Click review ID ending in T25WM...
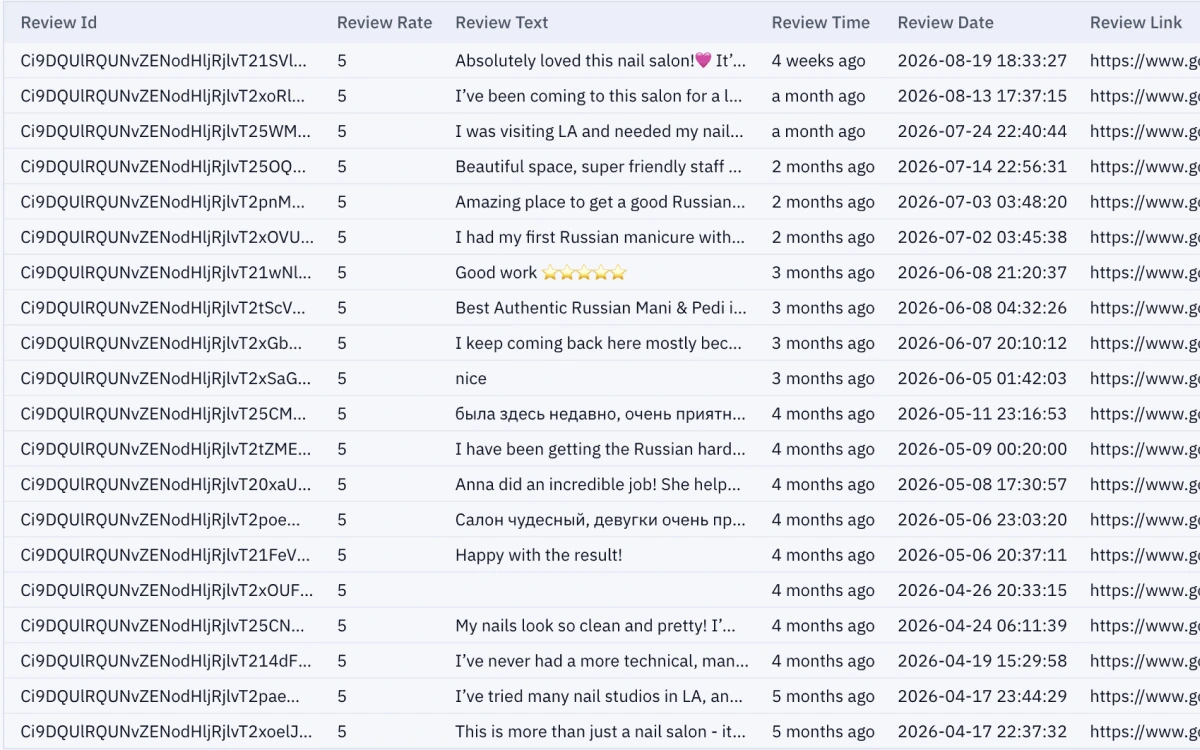 point(166,131)
